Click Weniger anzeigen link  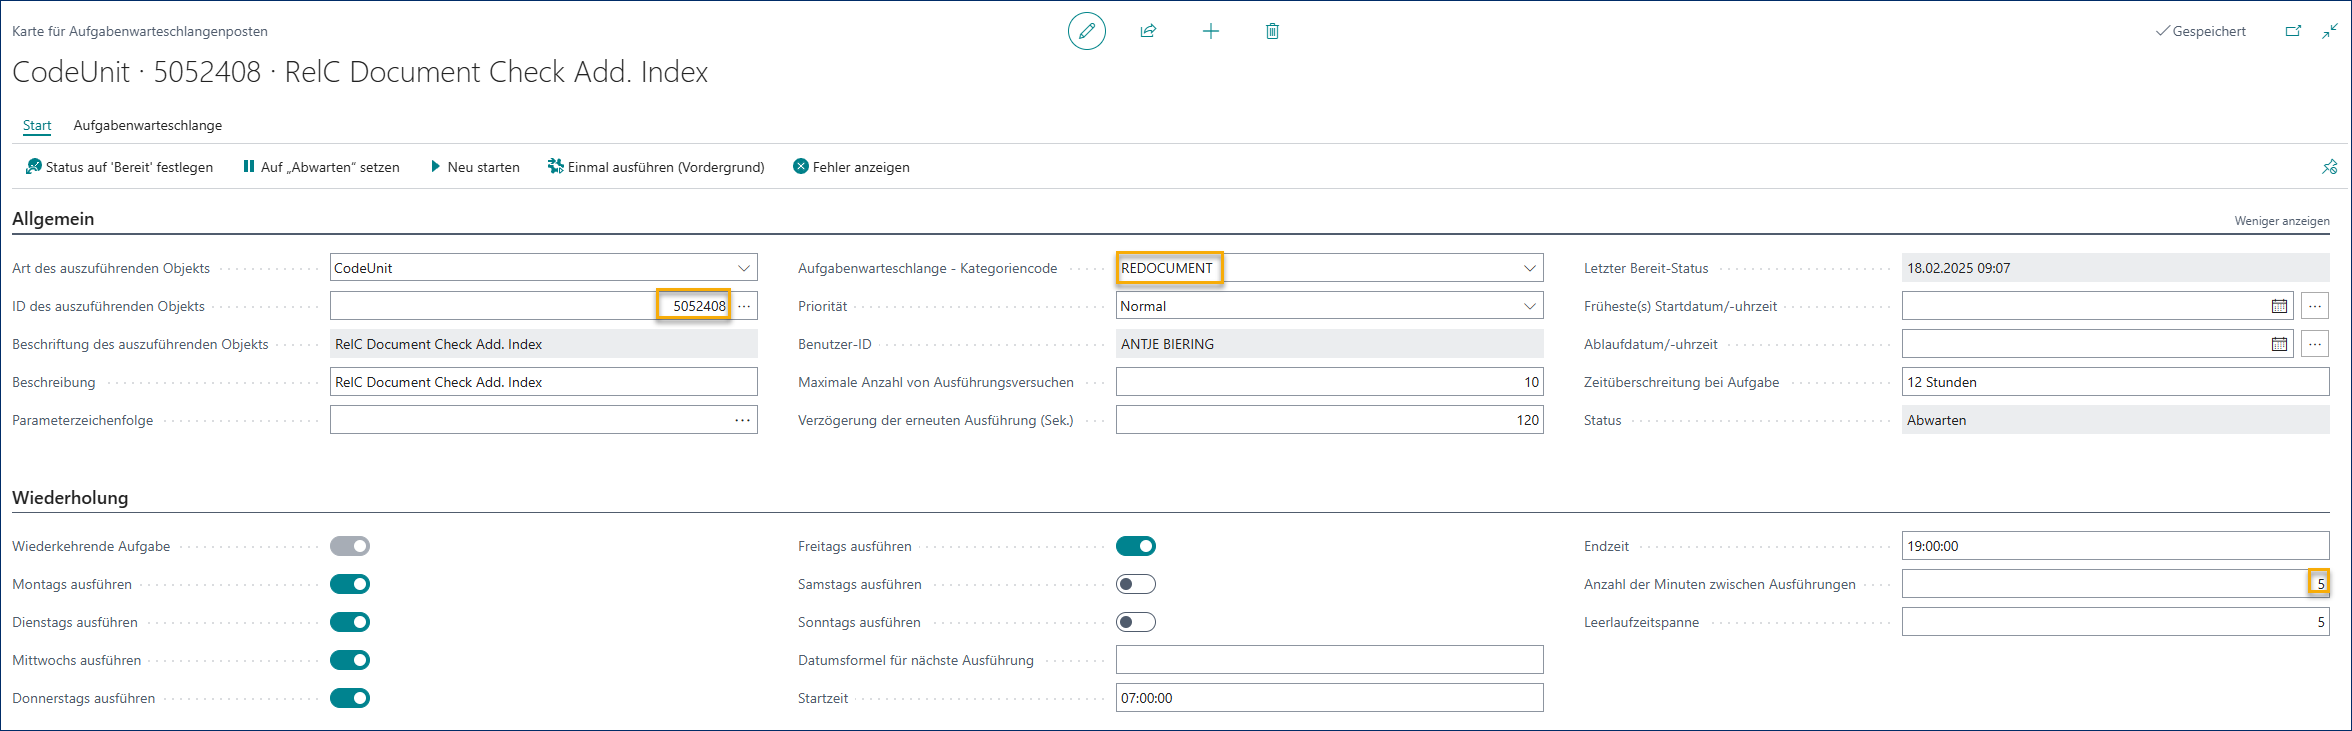pos(2281,221)
